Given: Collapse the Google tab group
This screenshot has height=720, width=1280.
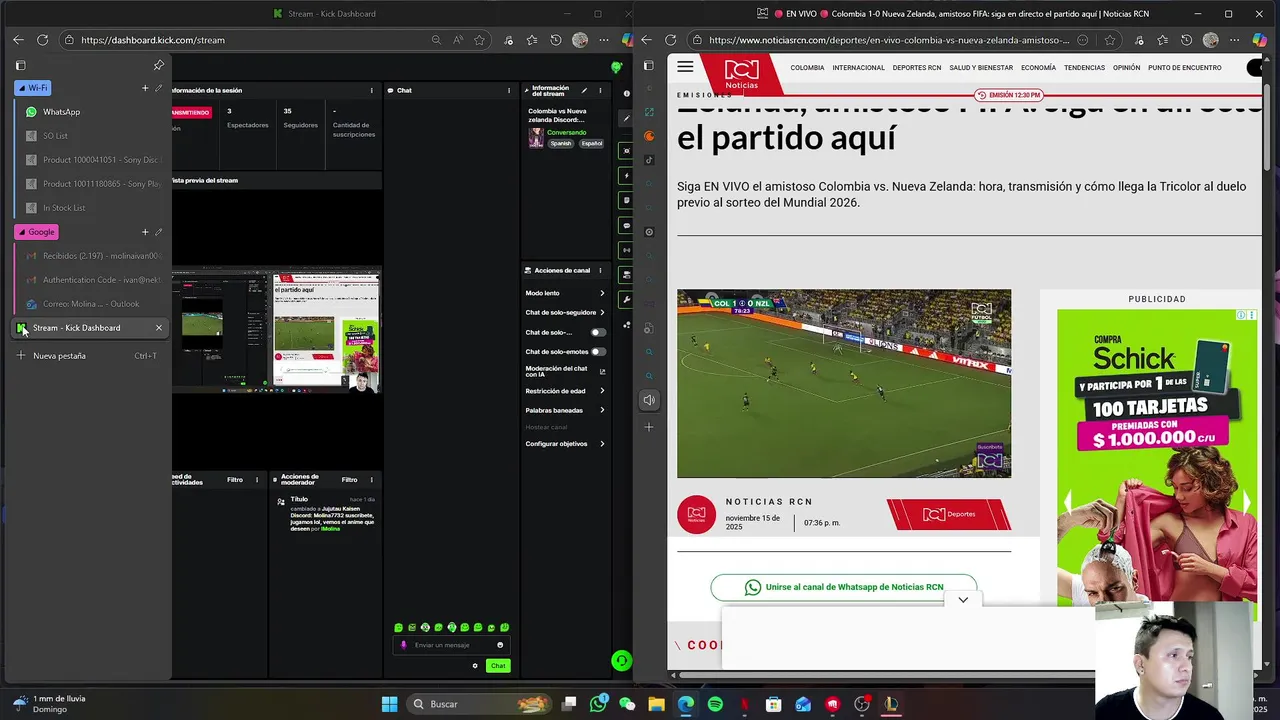Looking at the screenshot, I should [36, 232].
